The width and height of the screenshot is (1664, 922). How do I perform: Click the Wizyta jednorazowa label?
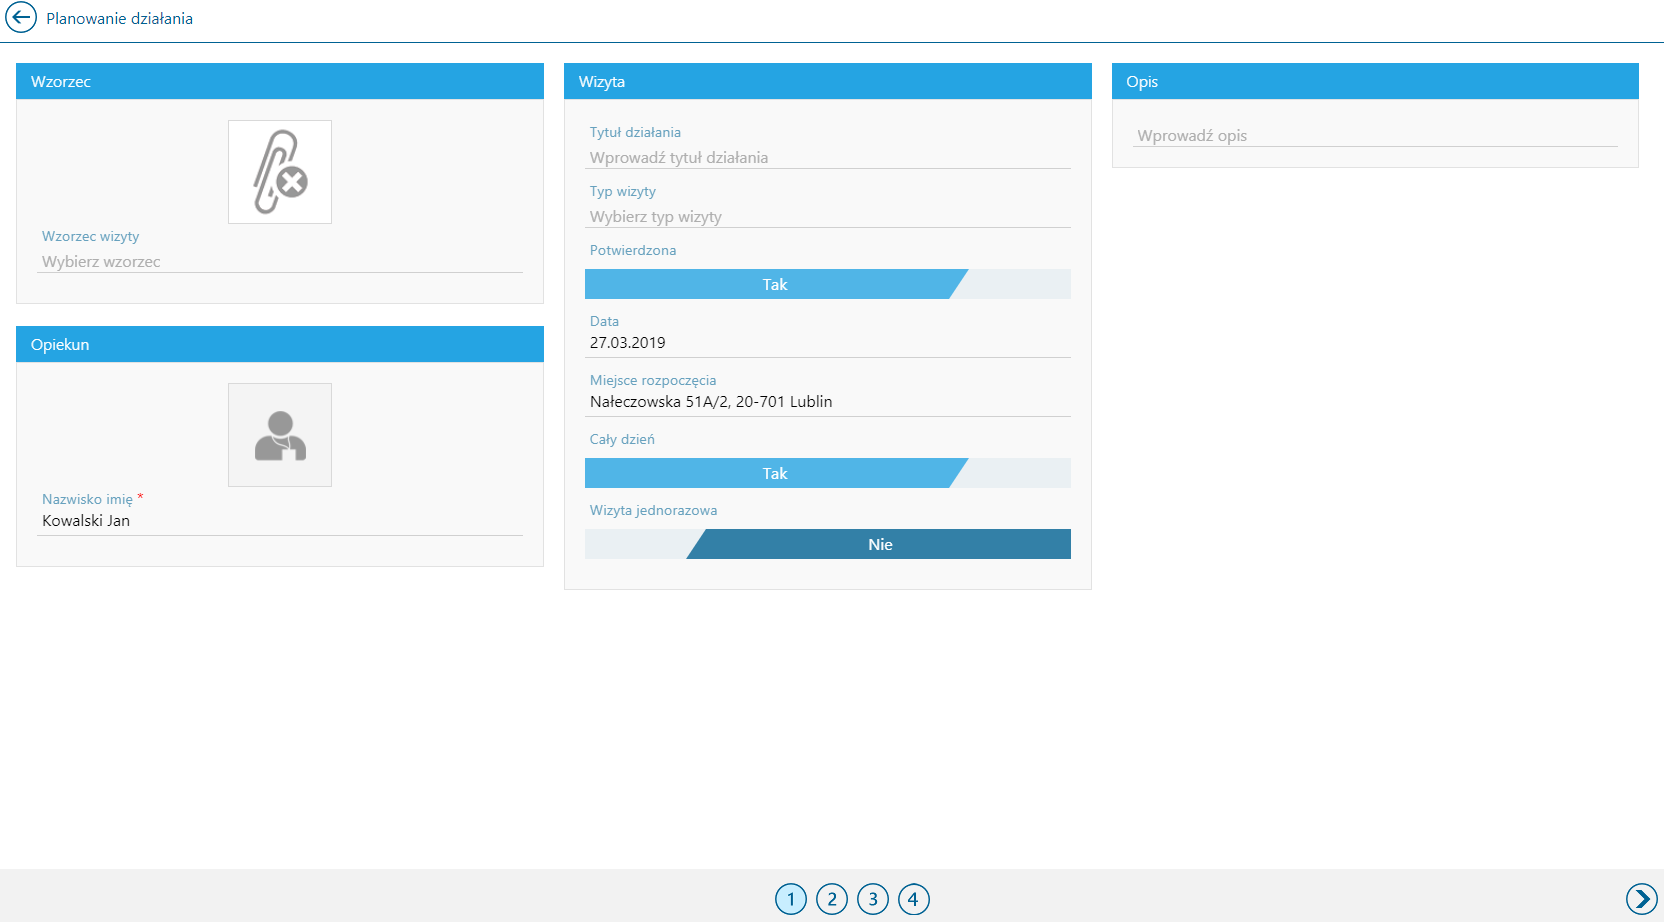point(653,510)
